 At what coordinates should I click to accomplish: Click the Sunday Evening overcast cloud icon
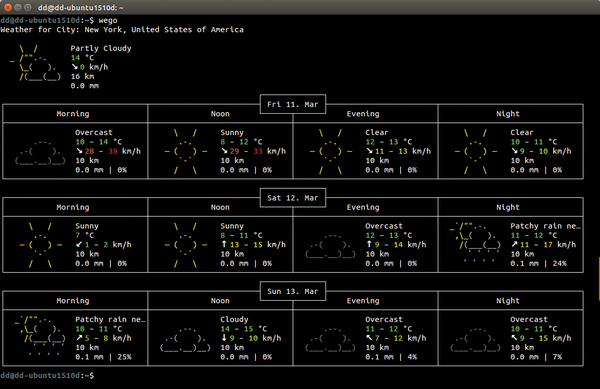[x=330, y=339]
